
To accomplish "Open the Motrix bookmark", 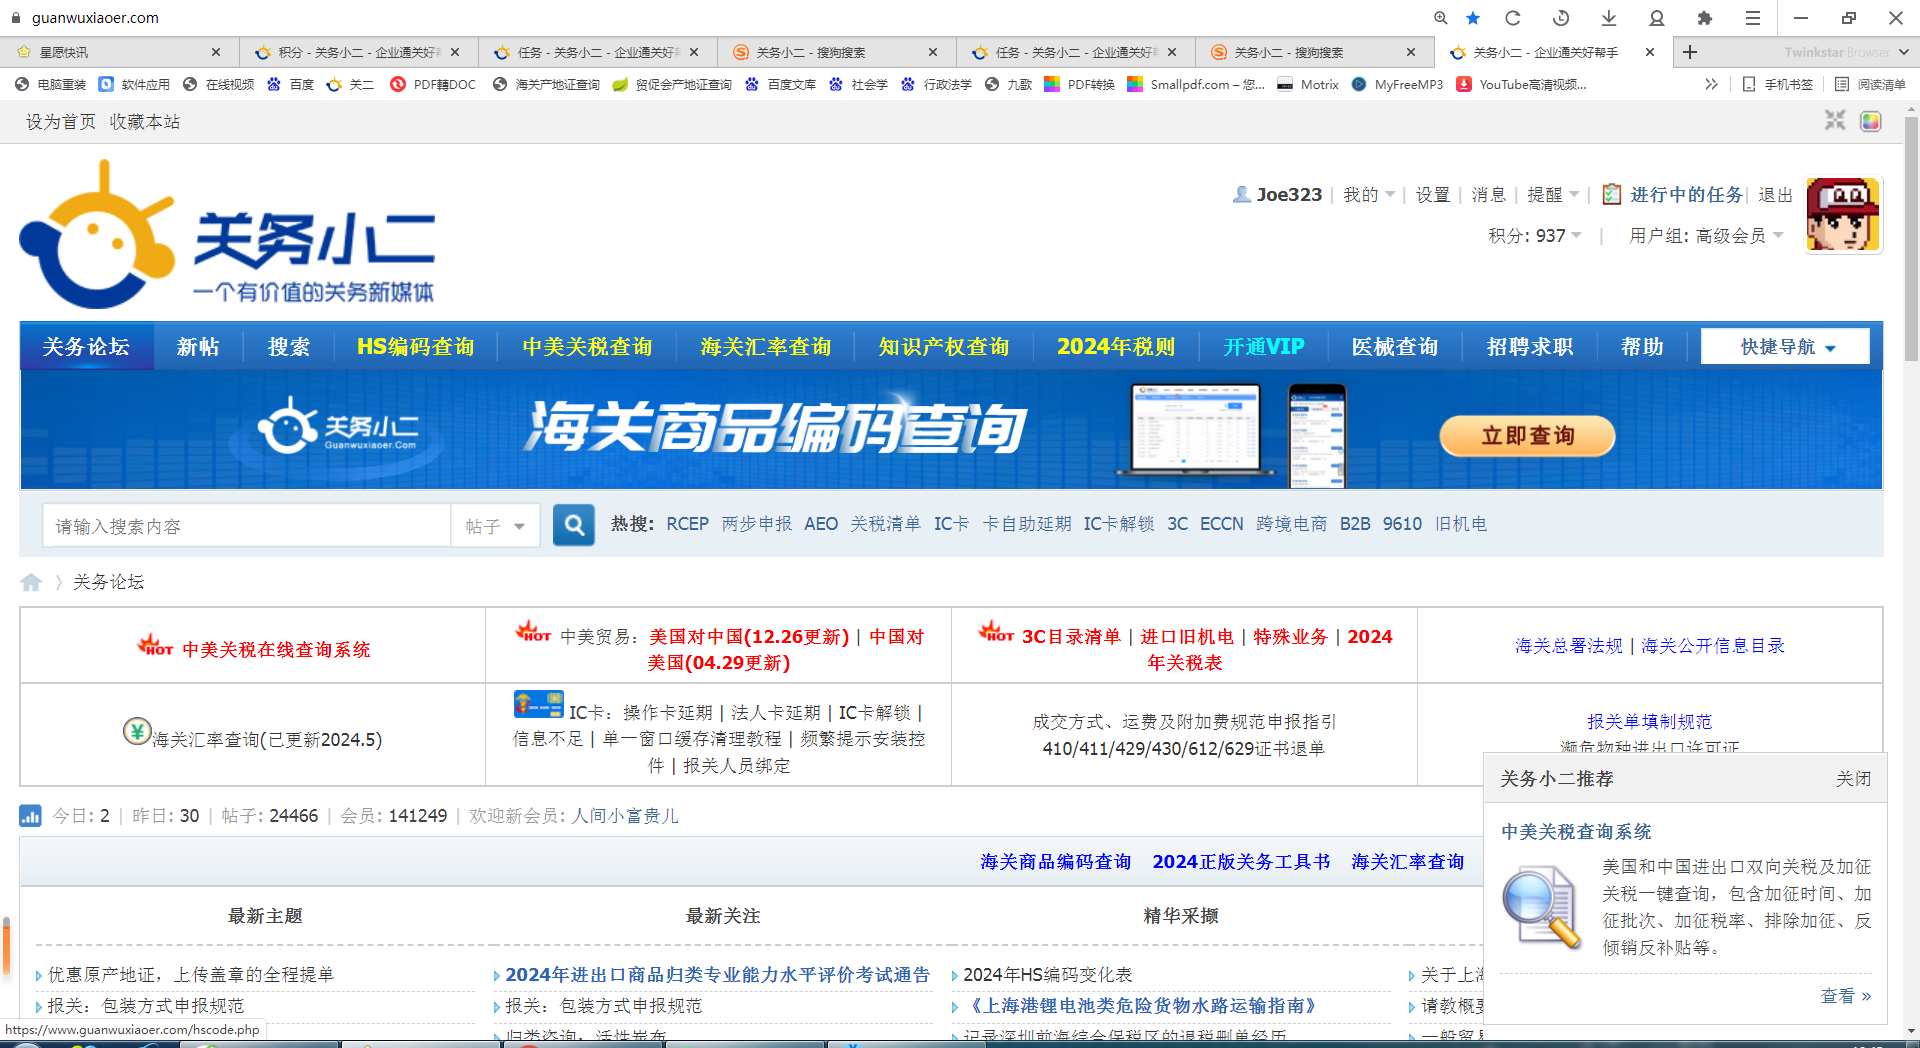I will tap(1308, 84).
